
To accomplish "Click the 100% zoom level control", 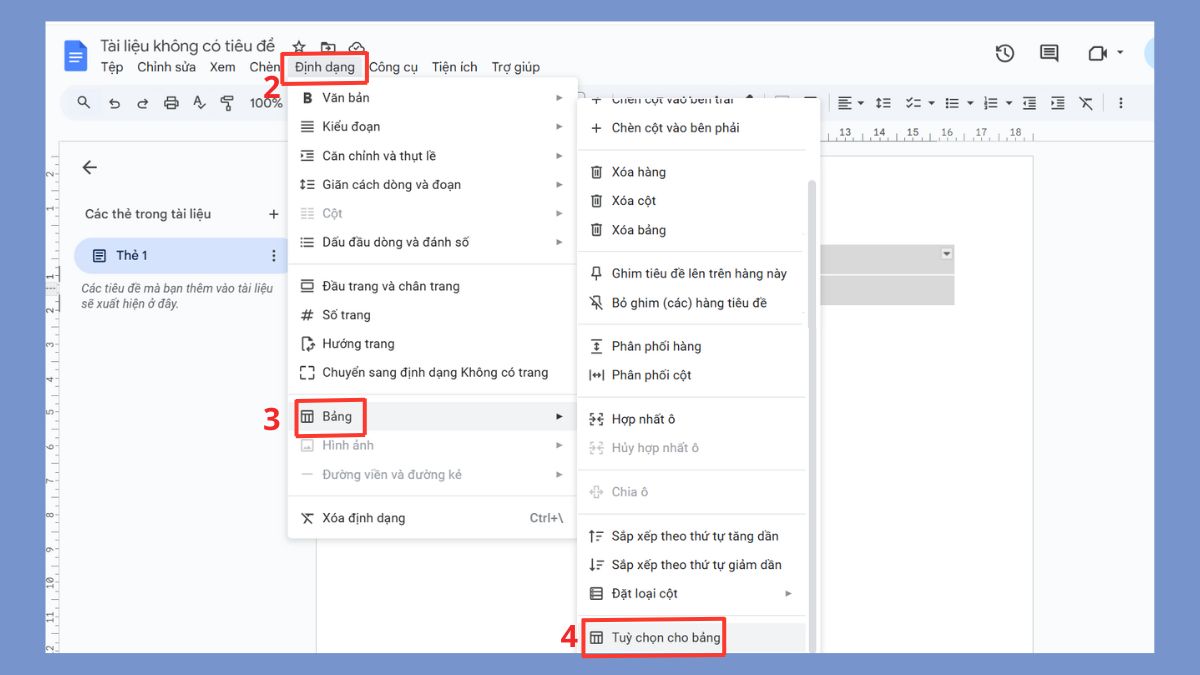I will [267, 102].
